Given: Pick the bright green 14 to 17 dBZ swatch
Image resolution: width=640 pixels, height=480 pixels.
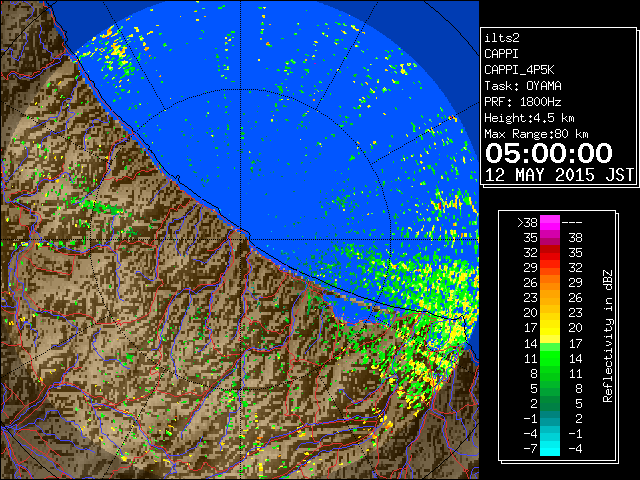Looking at the screenshot, I should (x=550, y=346).
